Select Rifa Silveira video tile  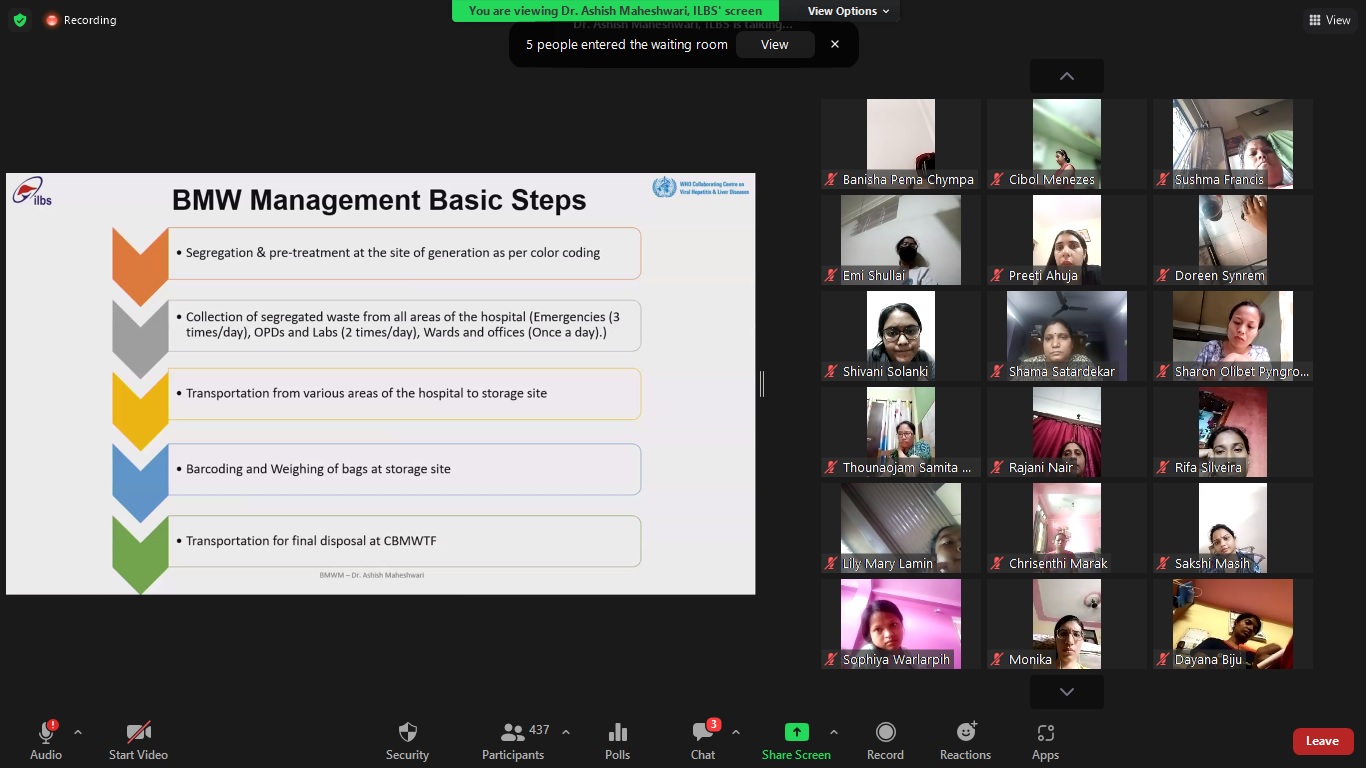point(1233,432)
